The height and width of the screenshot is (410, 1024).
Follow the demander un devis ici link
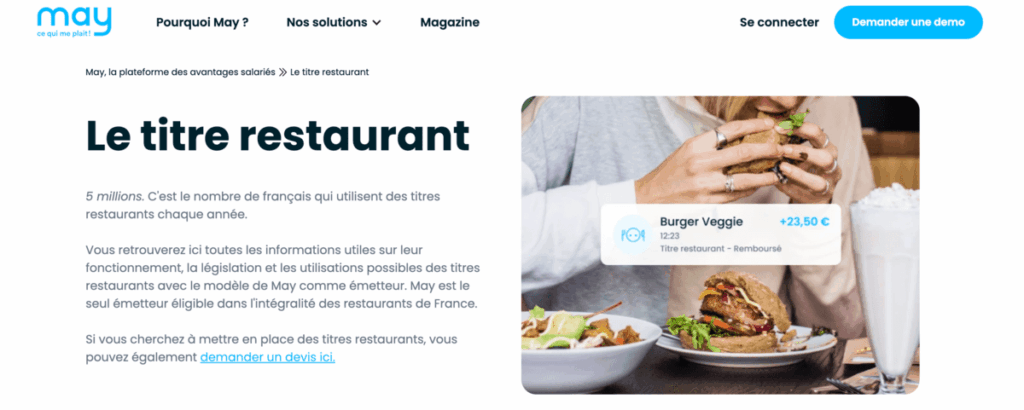tap(267, 357)
